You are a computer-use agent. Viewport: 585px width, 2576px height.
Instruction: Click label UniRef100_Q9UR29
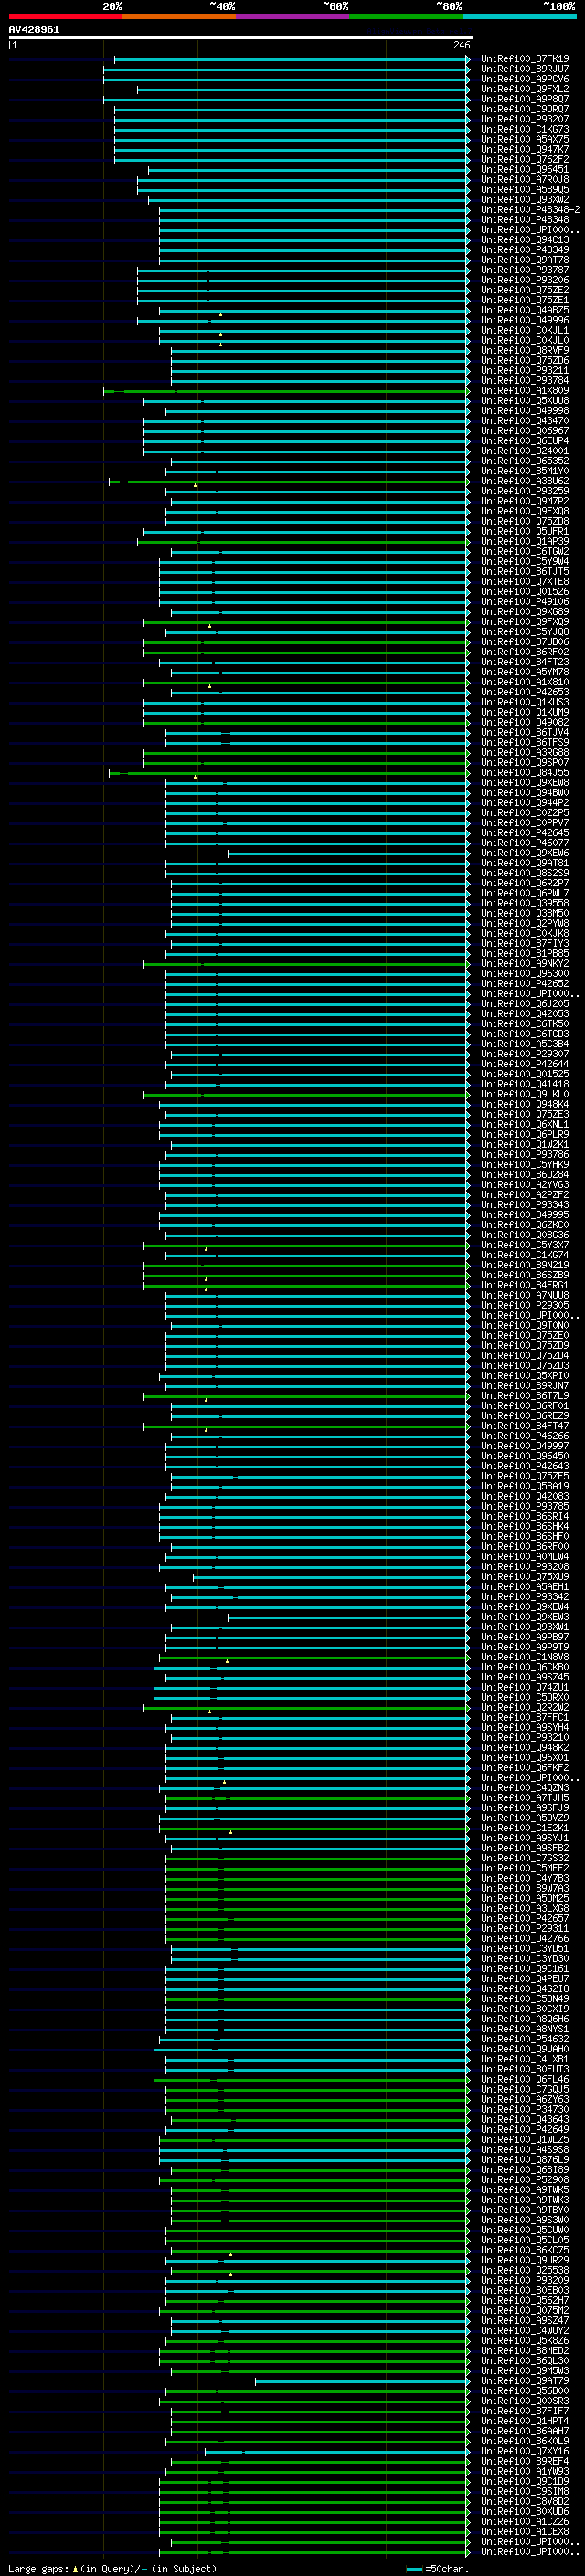pyautogui.click(x=525, y=2260)
